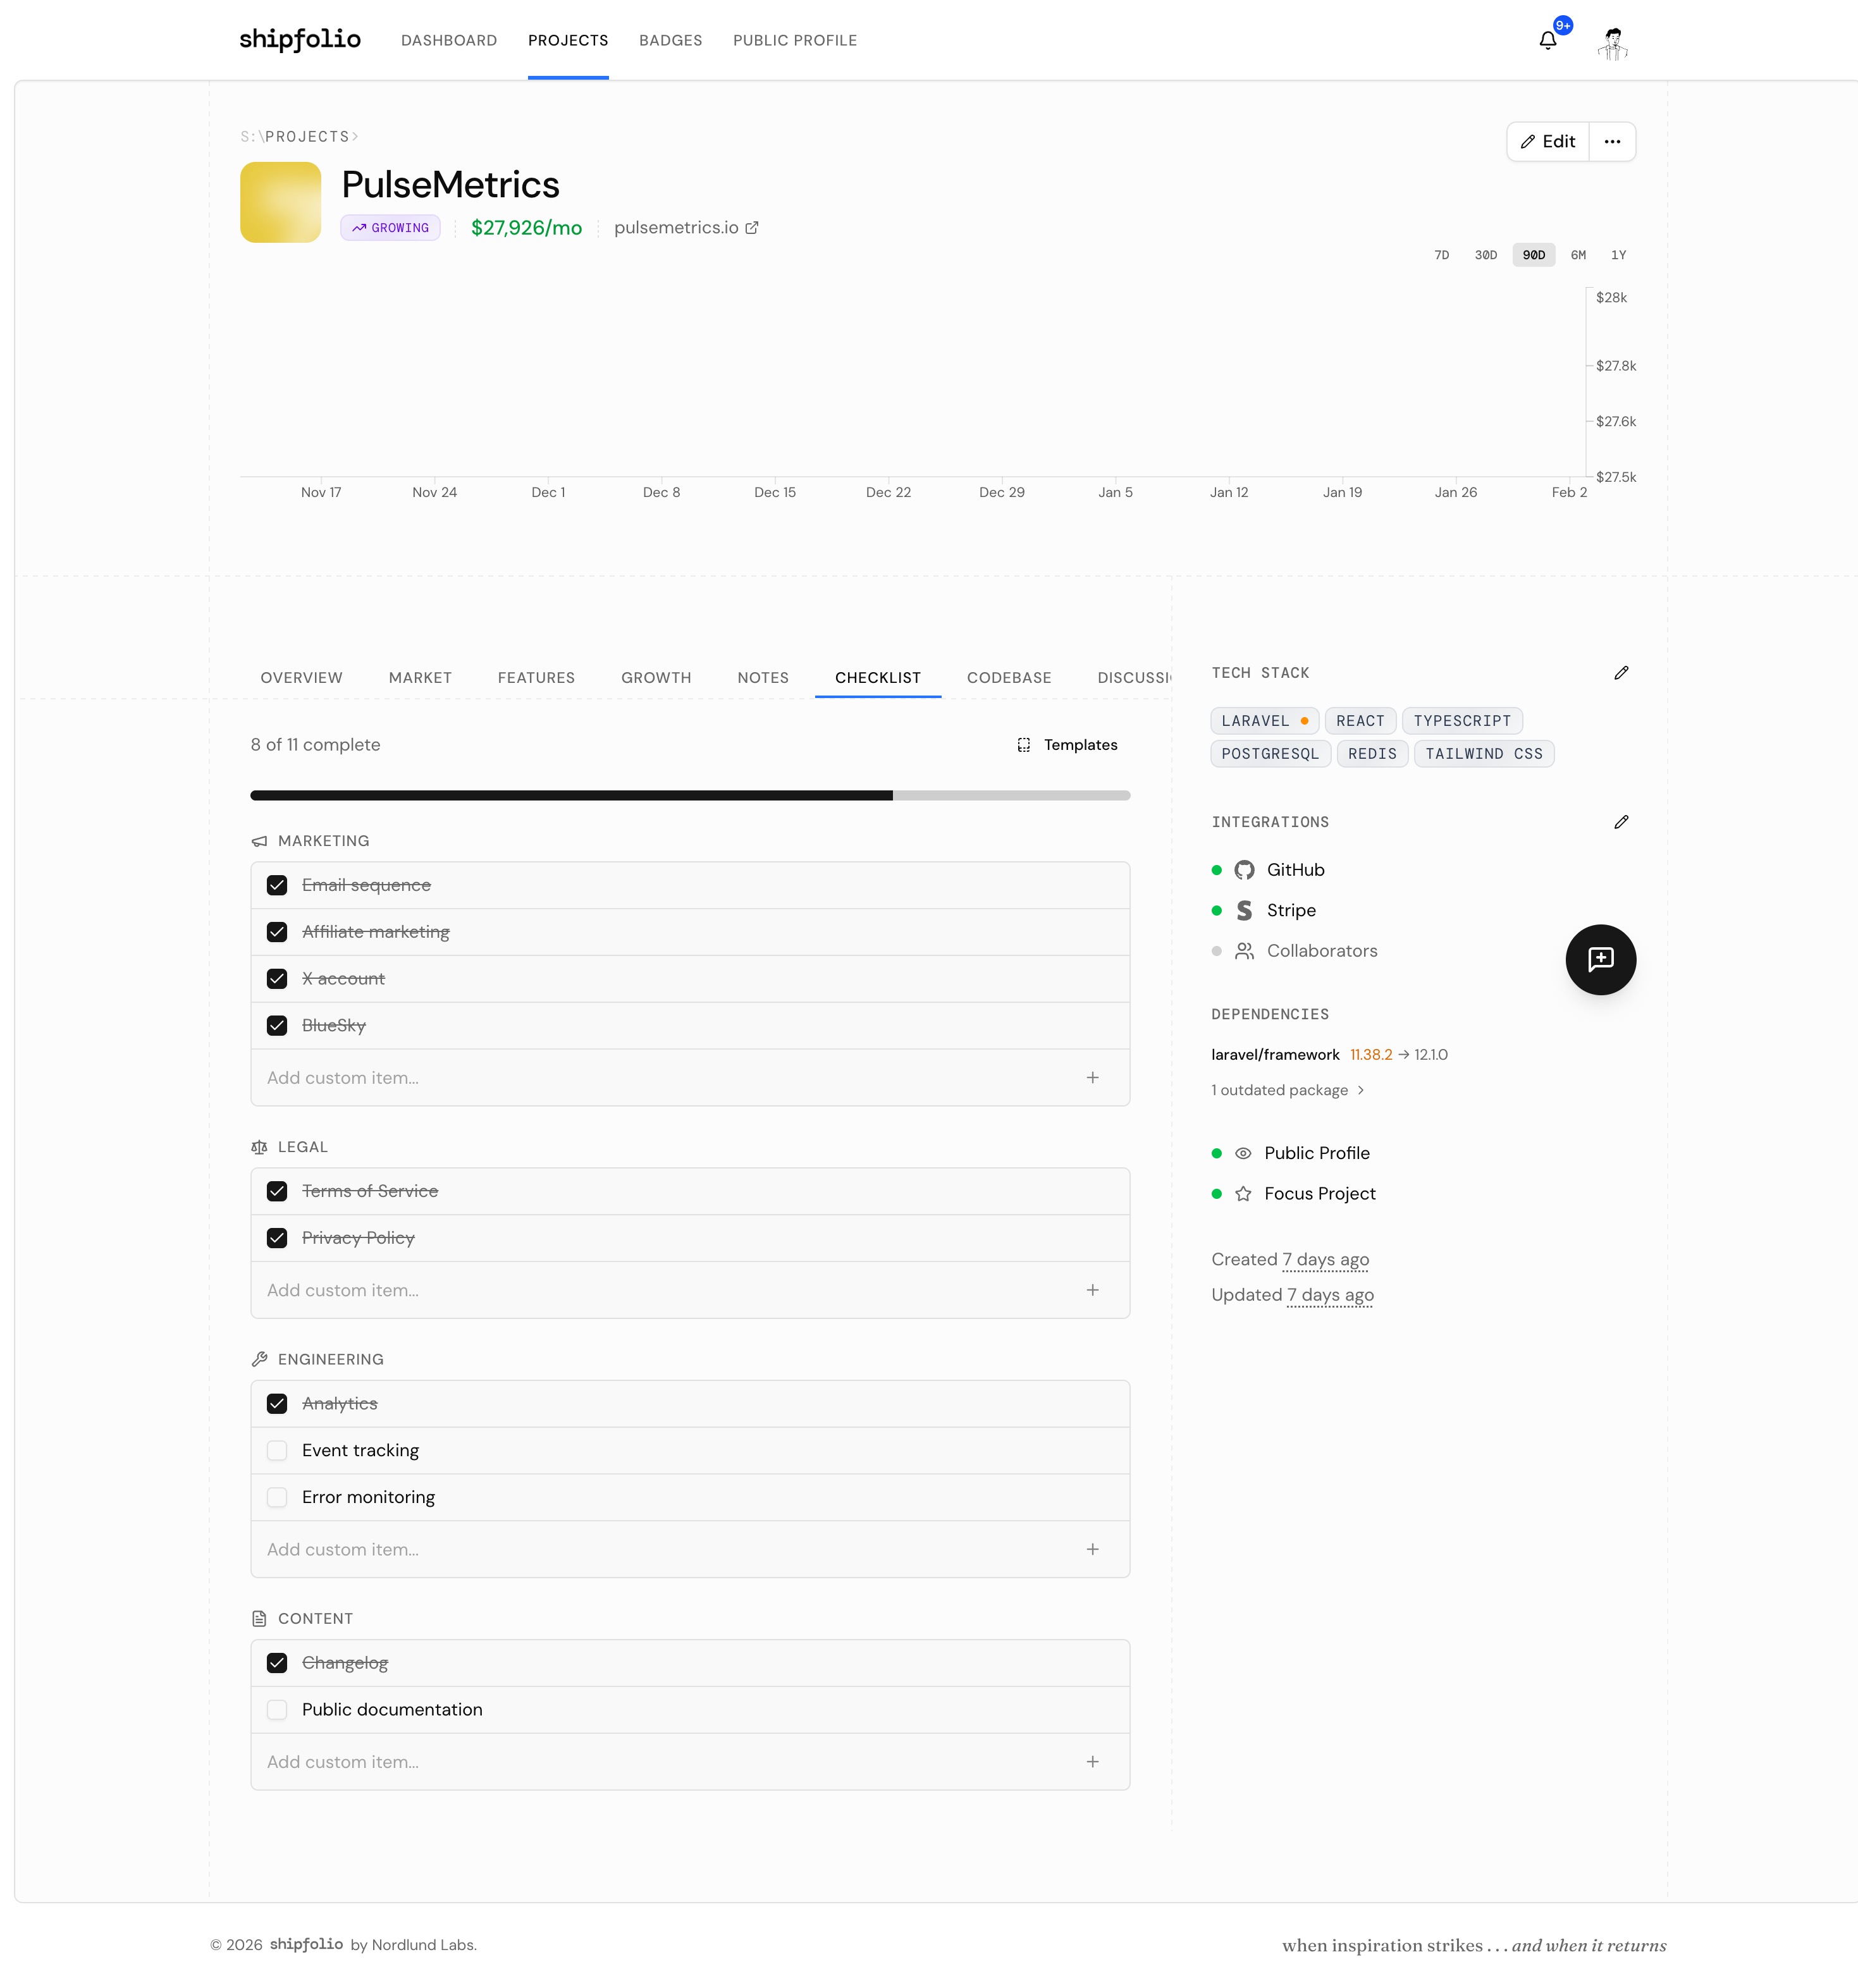Open Badges in top navigation

coord(670,41)
